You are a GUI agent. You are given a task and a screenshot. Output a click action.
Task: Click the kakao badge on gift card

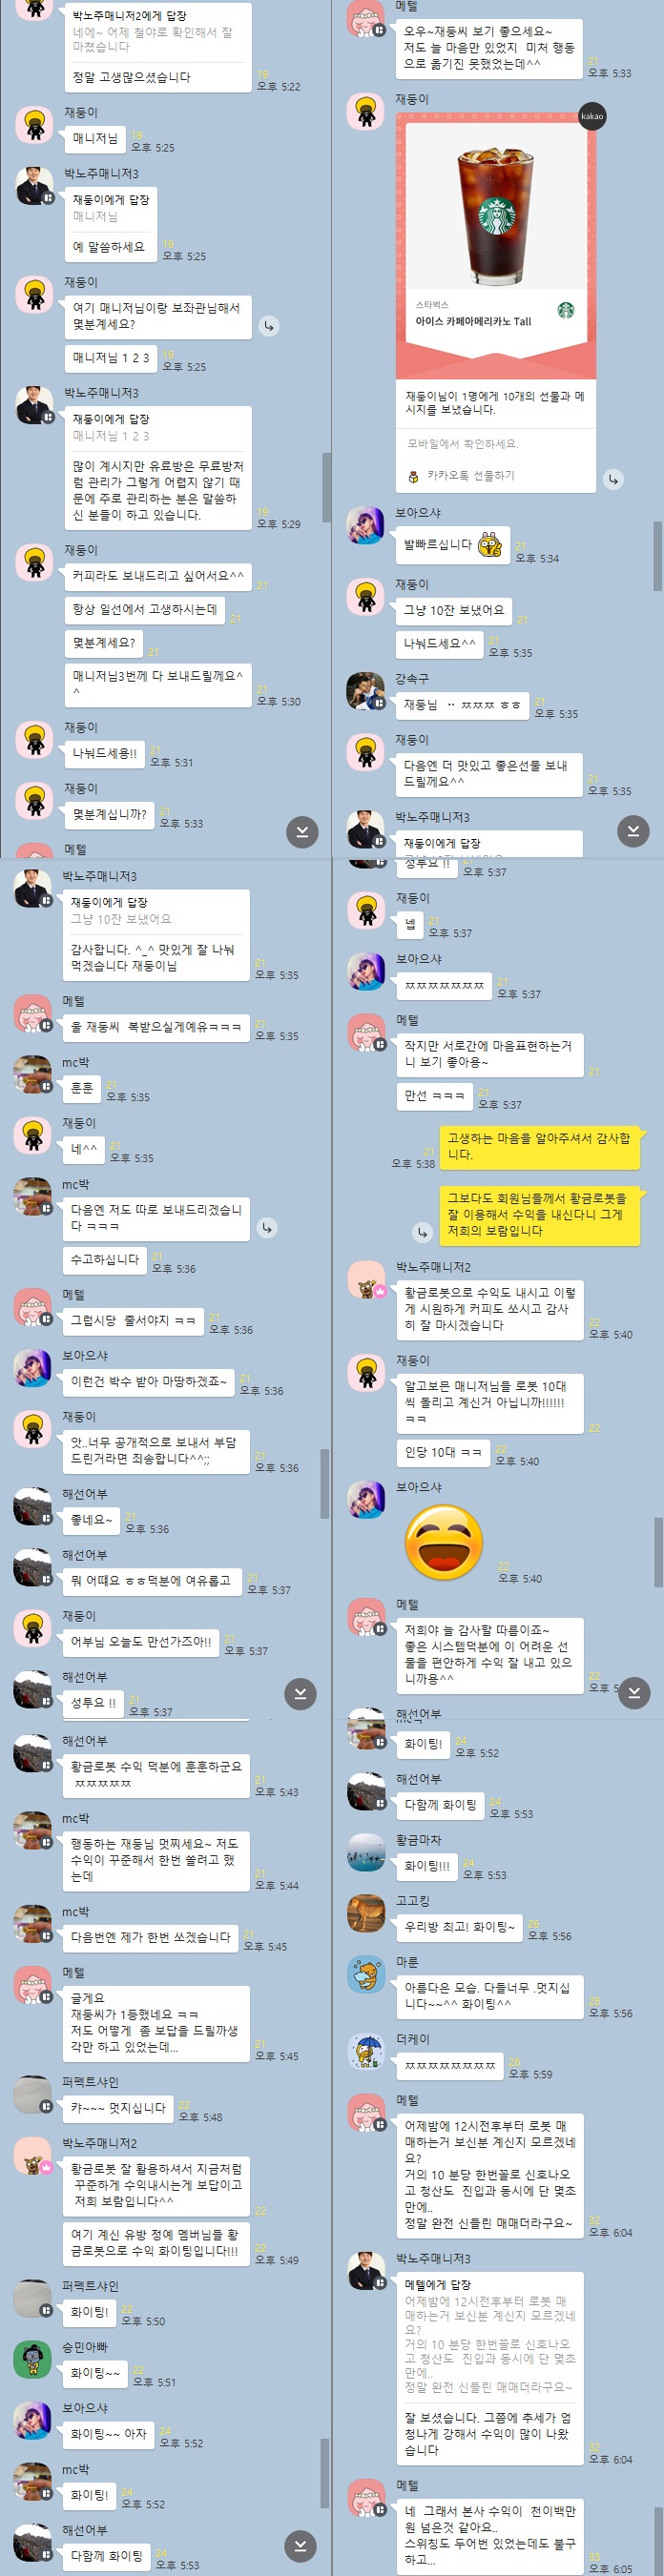click(x=592, y=116)
